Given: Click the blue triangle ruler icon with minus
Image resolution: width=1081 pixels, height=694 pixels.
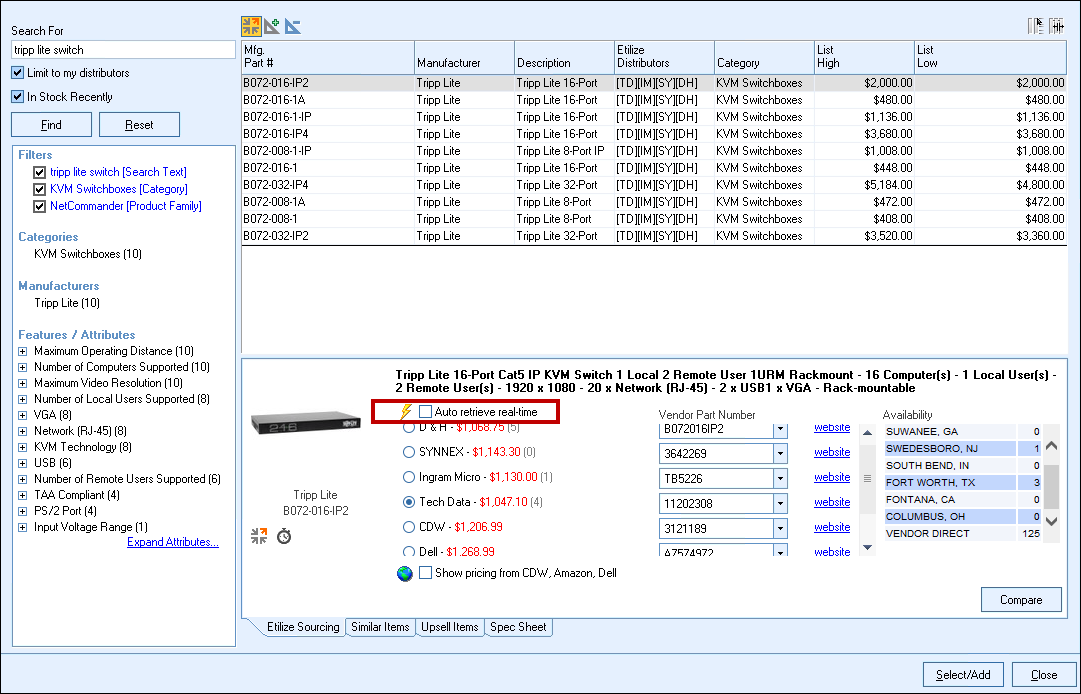Looking at the screenshot, I should click(293, 26).
